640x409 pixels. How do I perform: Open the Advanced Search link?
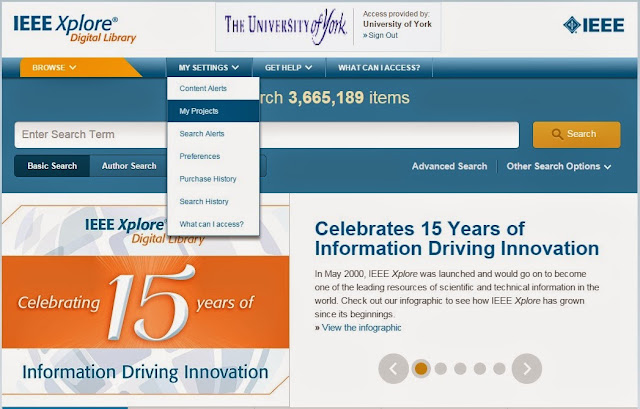click(x=449, y=166)
